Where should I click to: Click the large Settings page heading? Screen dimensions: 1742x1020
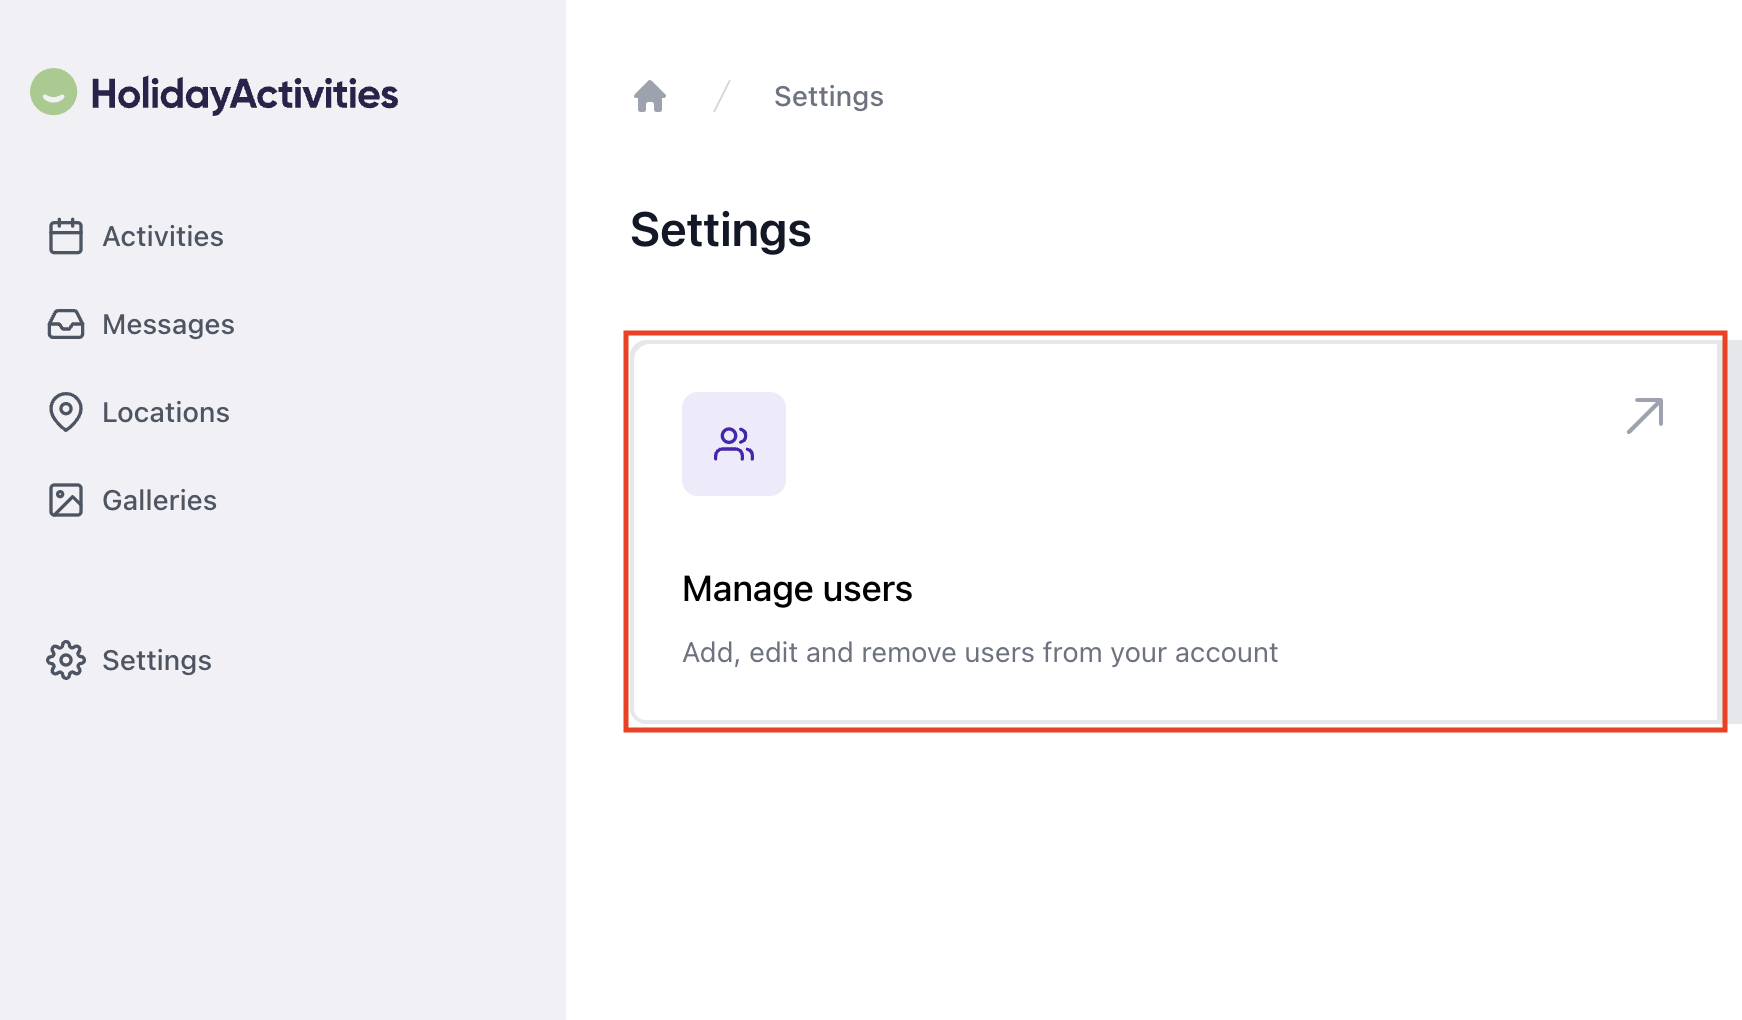coord(720,230)
